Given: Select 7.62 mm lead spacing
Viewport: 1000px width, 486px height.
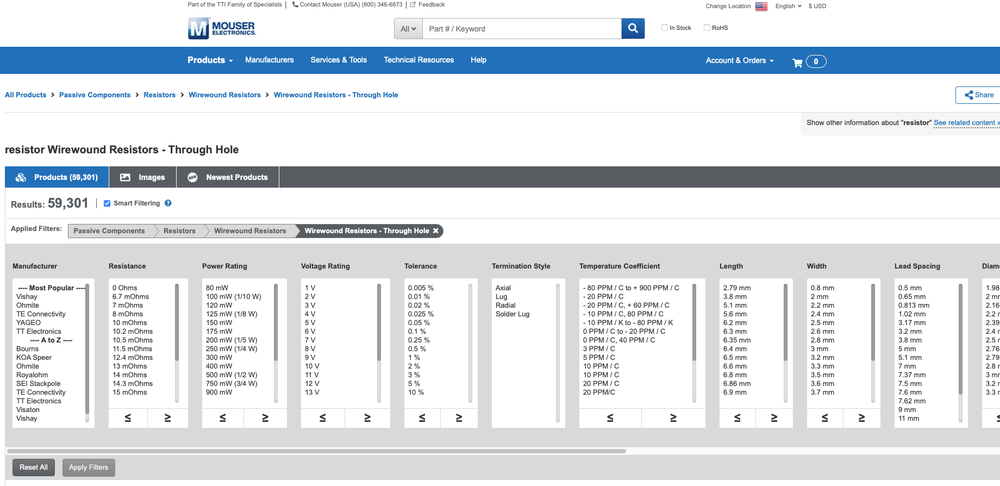Looking at the screenshot, I should [x=912, y=401].
